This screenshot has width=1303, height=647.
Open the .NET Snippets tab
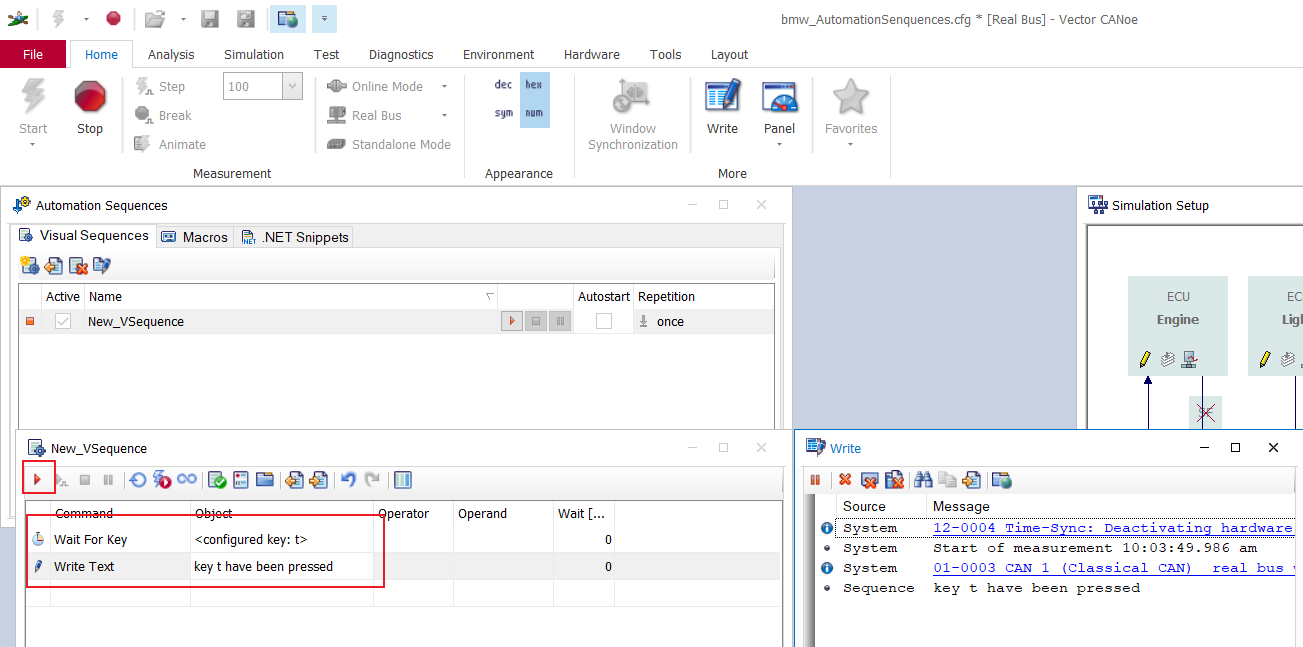pos(294,237)
